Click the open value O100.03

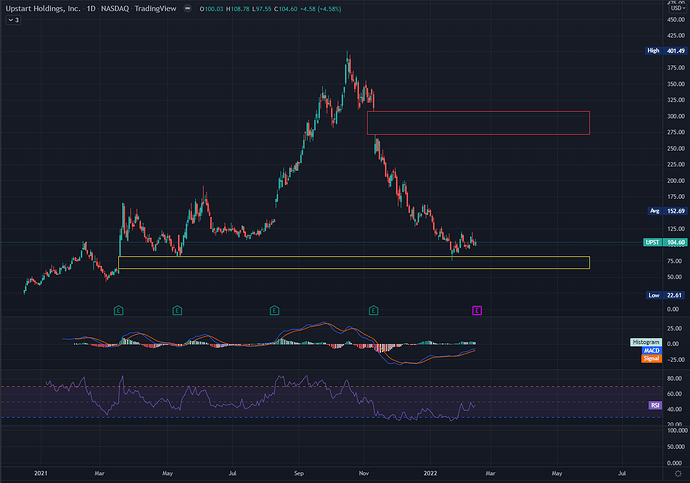(212, 9)
